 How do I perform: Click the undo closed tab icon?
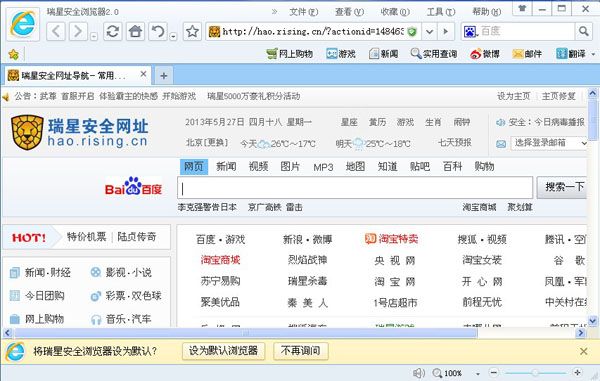[x=158, y=31]
